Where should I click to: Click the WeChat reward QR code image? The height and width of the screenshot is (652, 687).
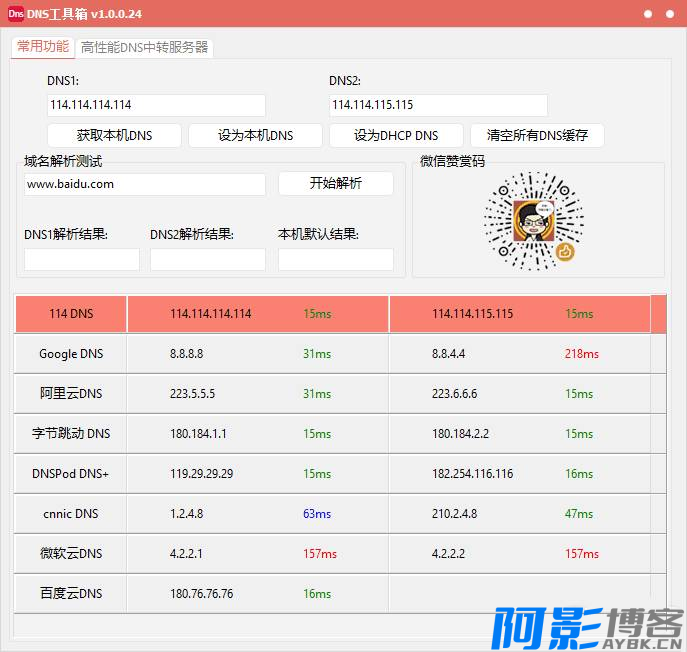coord(534,221)
